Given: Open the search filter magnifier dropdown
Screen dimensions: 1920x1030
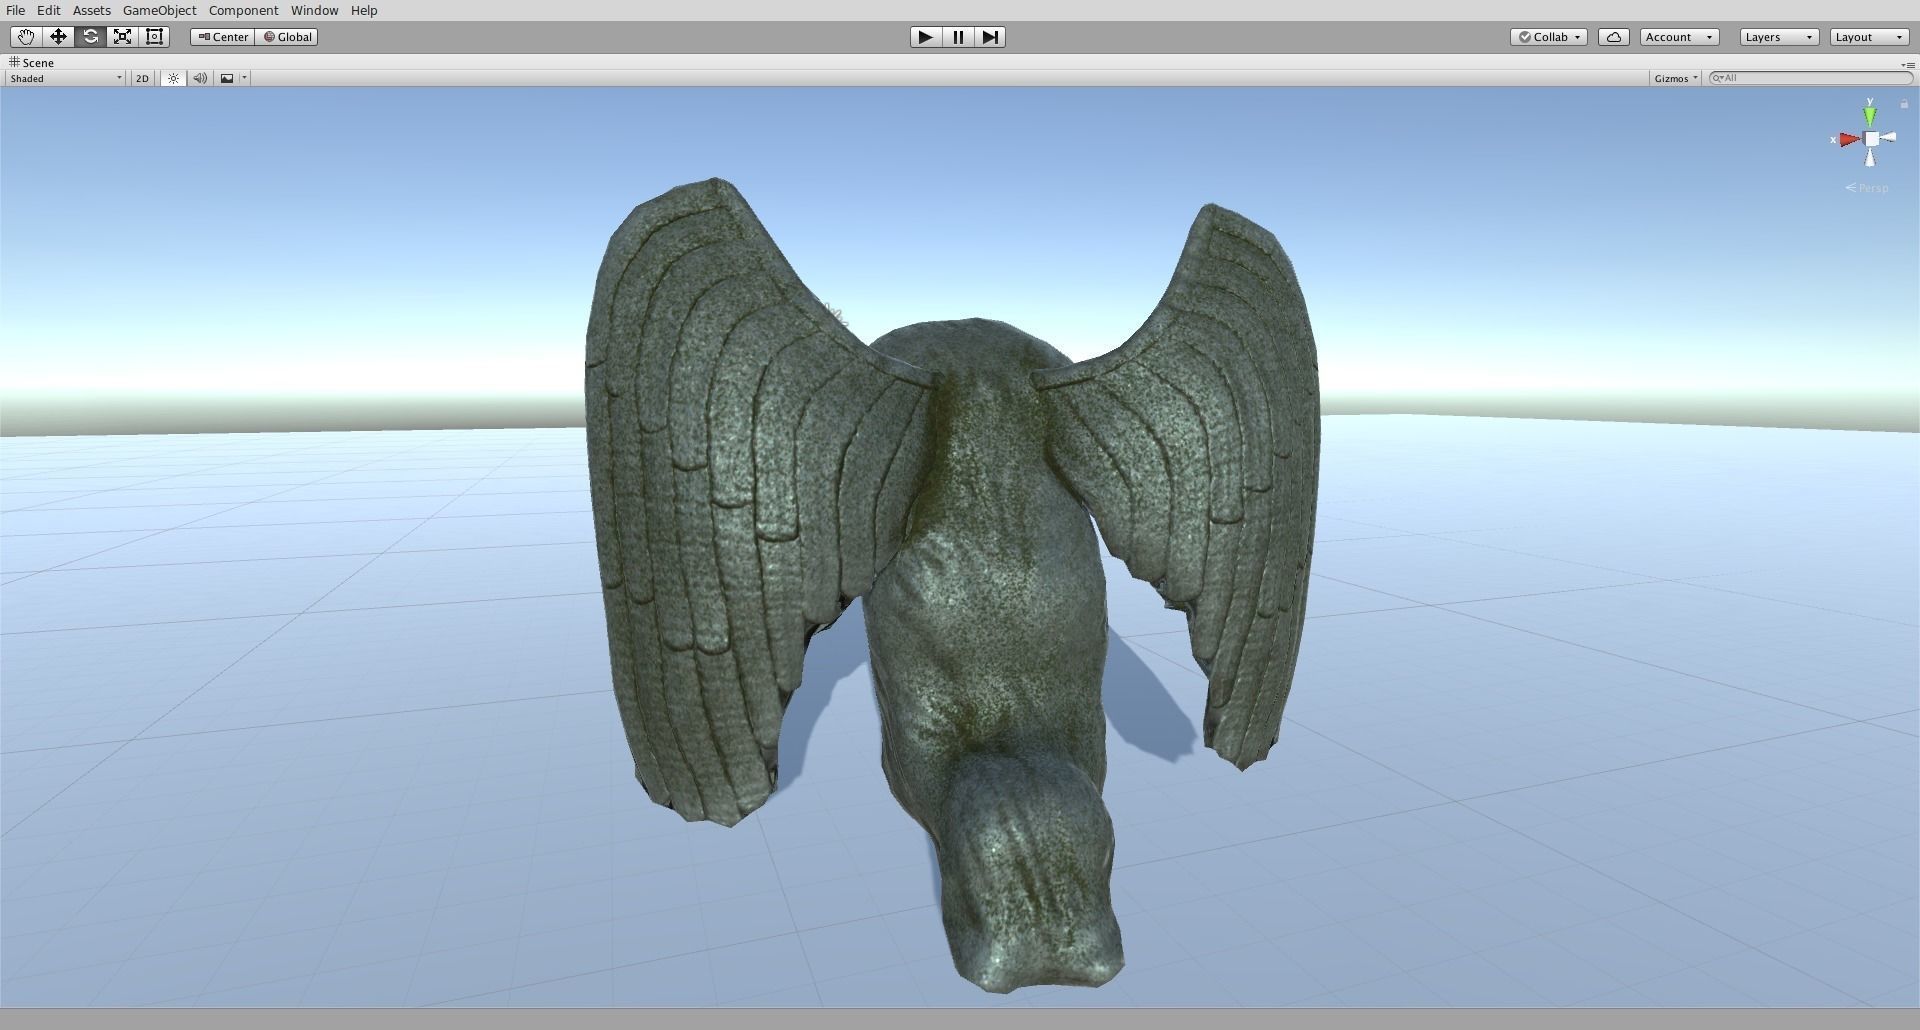Looking at the screenshot, I should pyautogui.click(x=1717, y=78).
